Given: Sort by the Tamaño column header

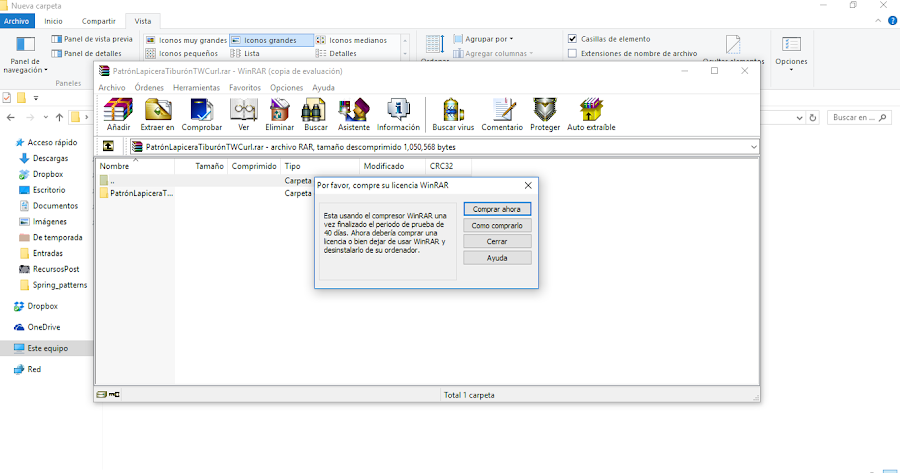Looking at the screenshot, I should [x=201, y=166].
